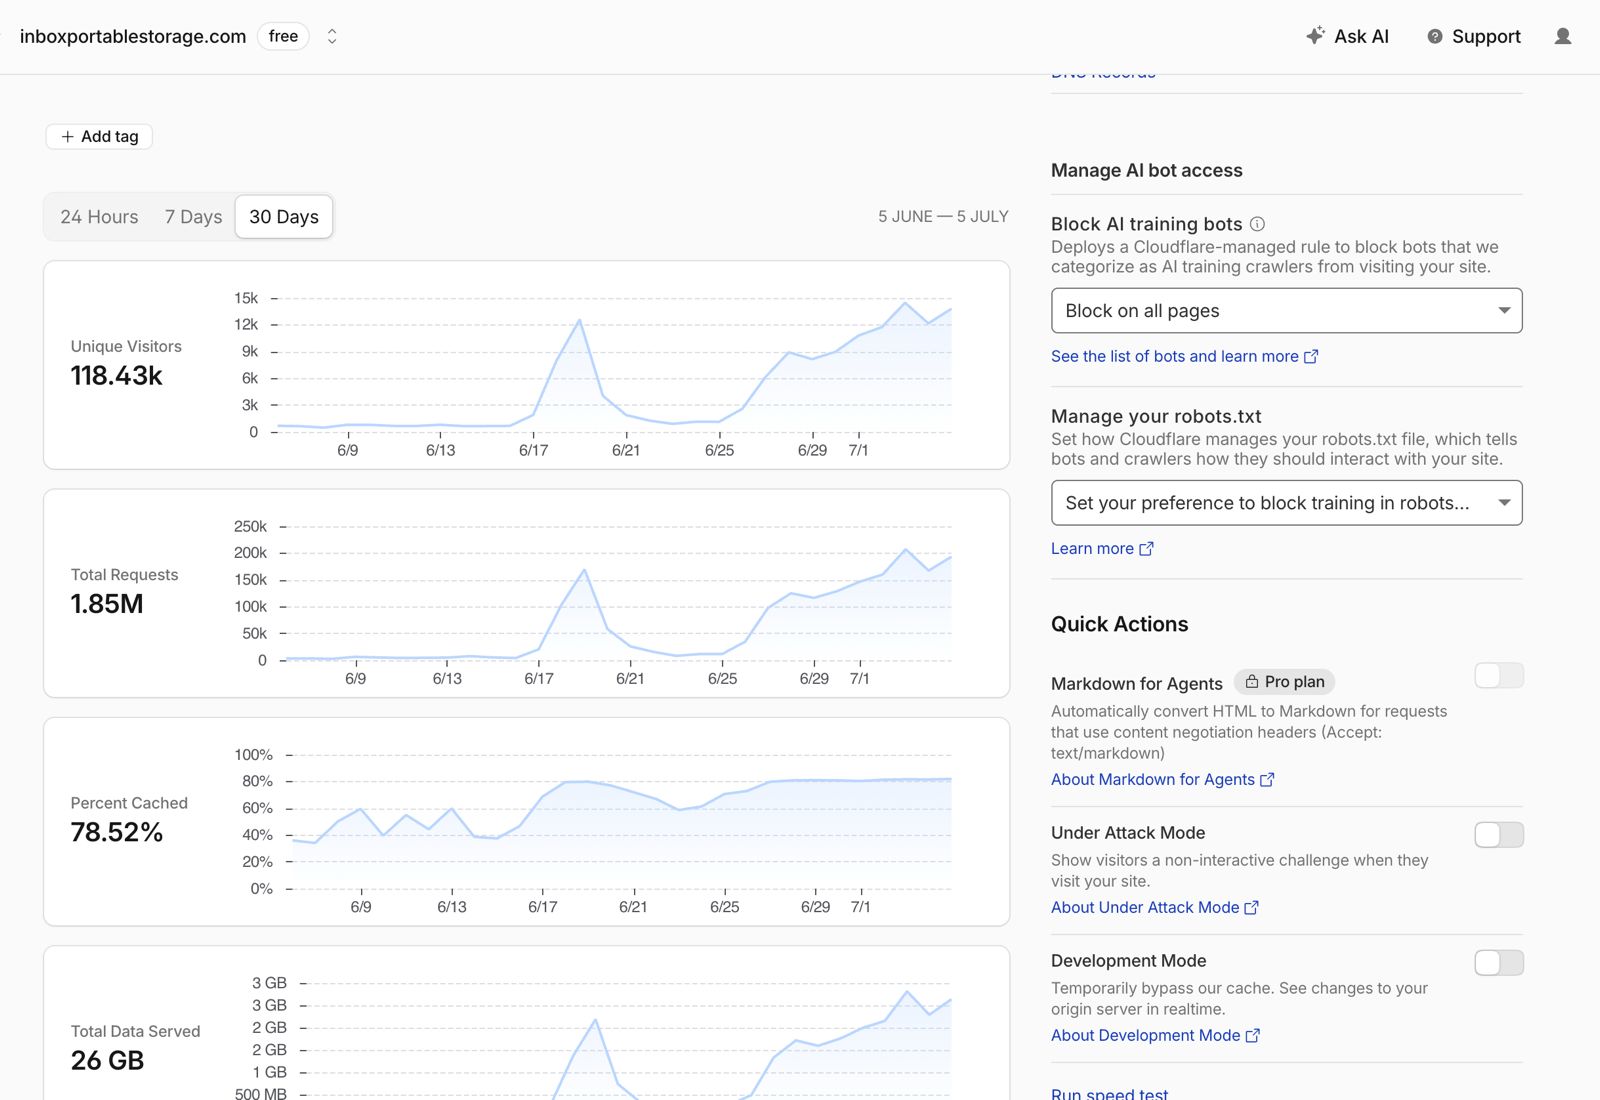Toggle the Markdown for Agents switch
The image size is (1600, 1100).
click(1499, 676)
